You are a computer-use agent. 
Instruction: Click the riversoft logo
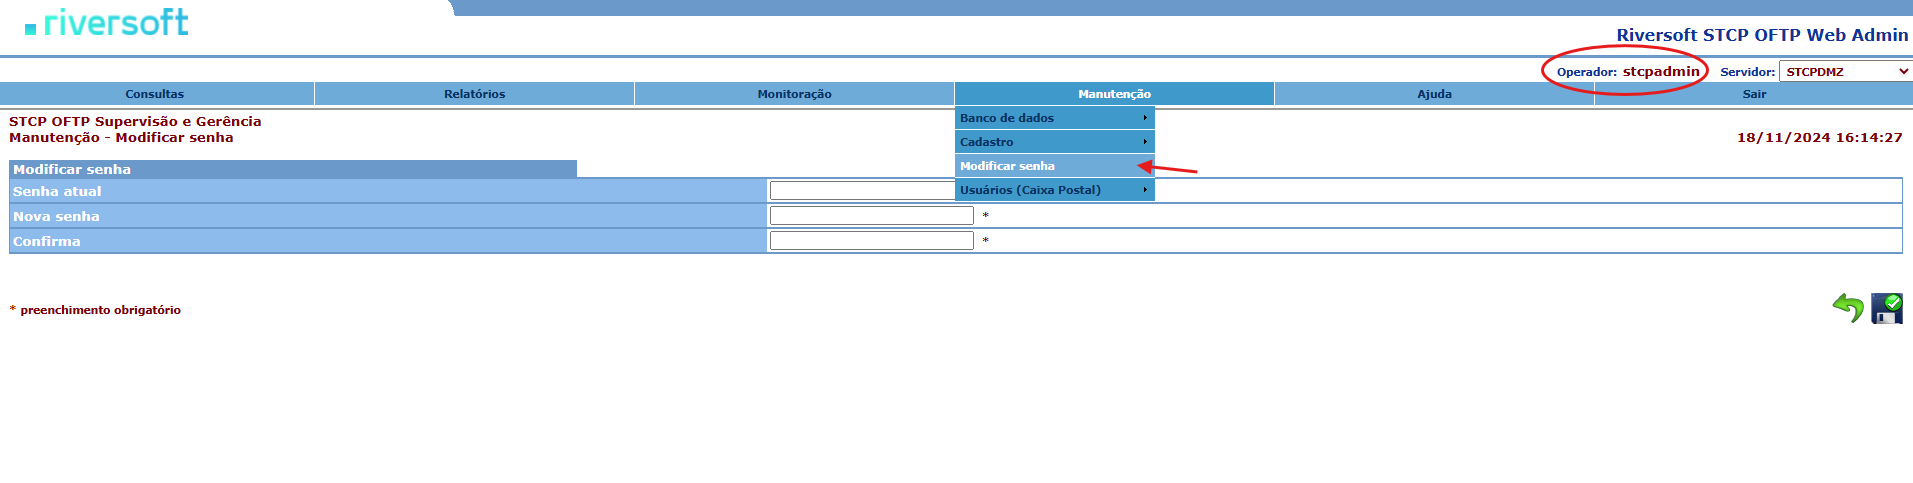107,23
